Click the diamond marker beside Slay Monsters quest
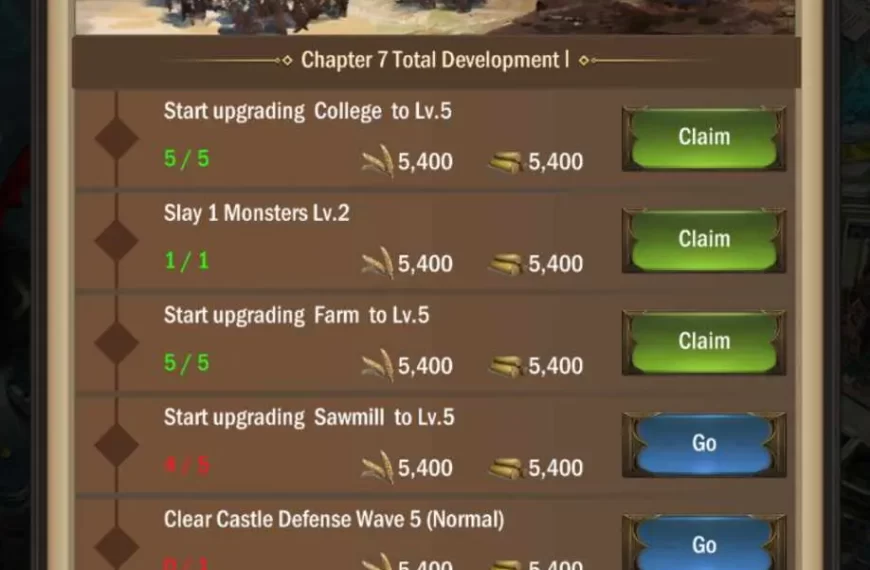This screenshot has width=870, height=570. [117, 240]
